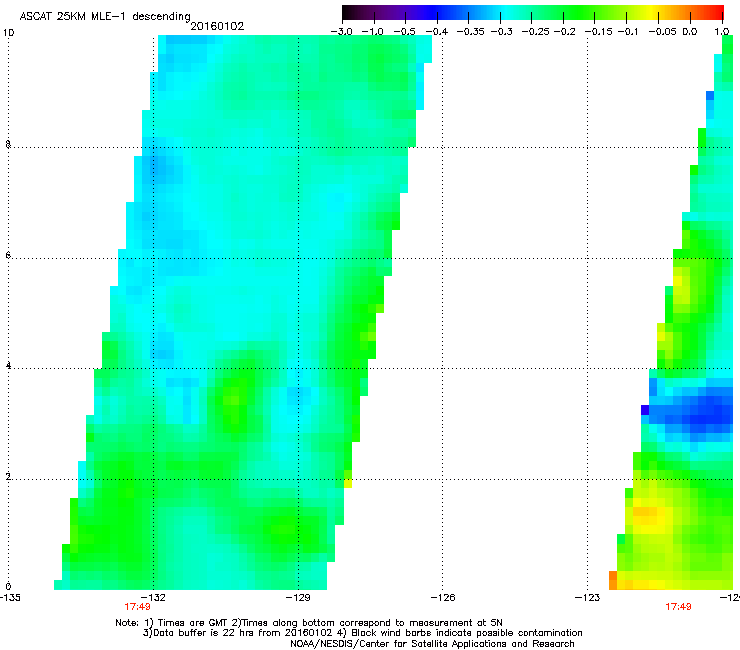
Task: Click the yellow cell near latitude 2 on left swath edge
Action: click(348, 483)
